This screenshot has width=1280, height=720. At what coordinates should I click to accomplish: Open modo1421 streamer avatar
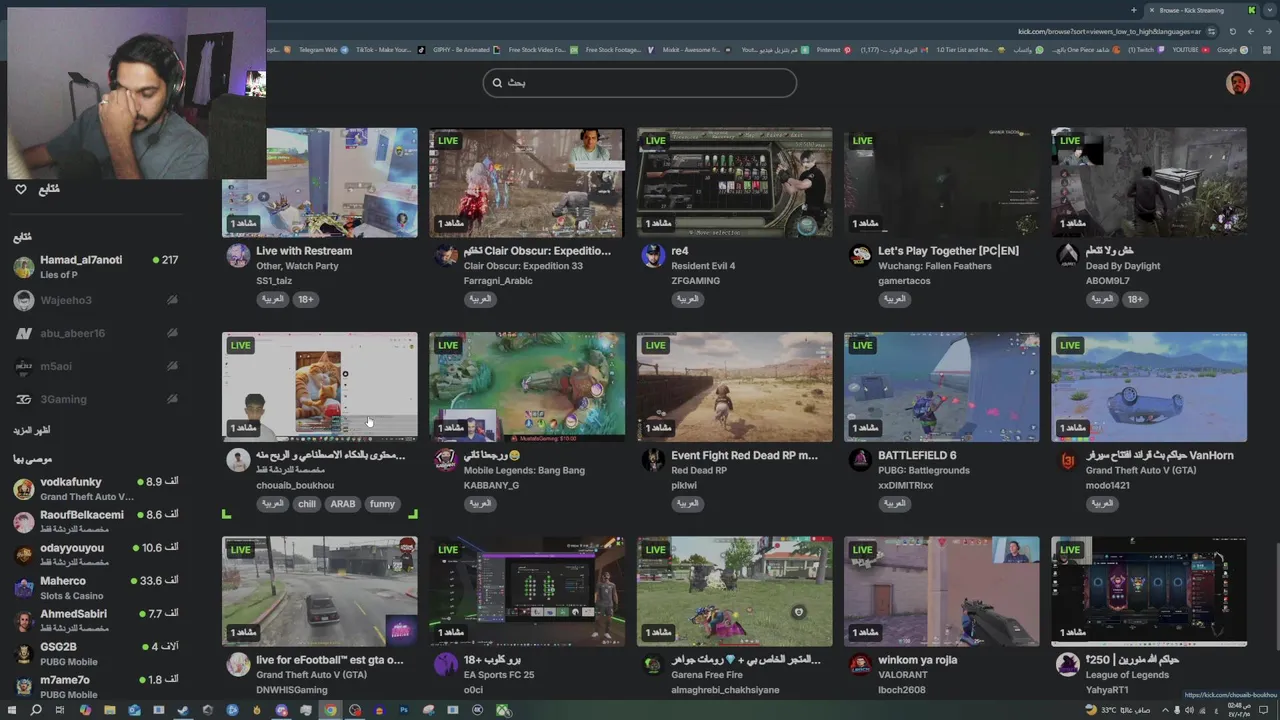[1068, 460]
